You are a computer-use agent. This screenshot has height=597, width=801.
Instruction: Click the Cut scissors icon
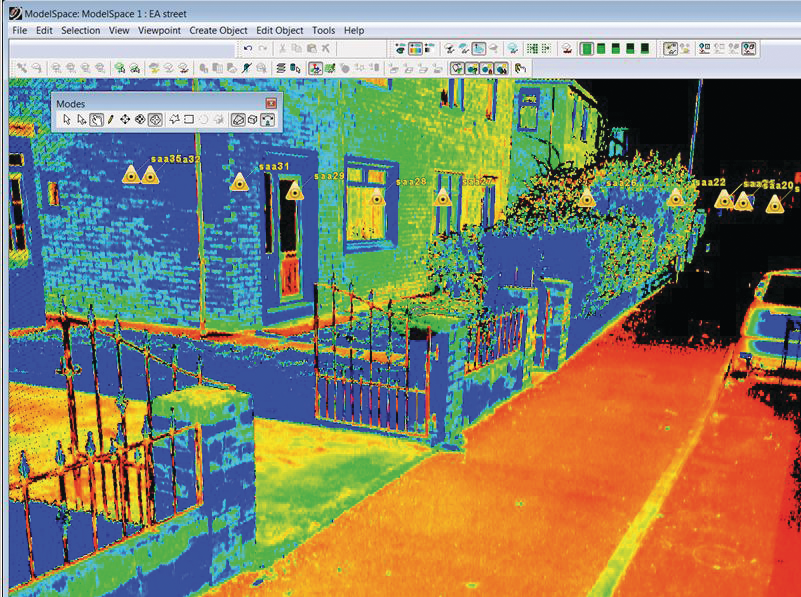[x=283, y=48]
